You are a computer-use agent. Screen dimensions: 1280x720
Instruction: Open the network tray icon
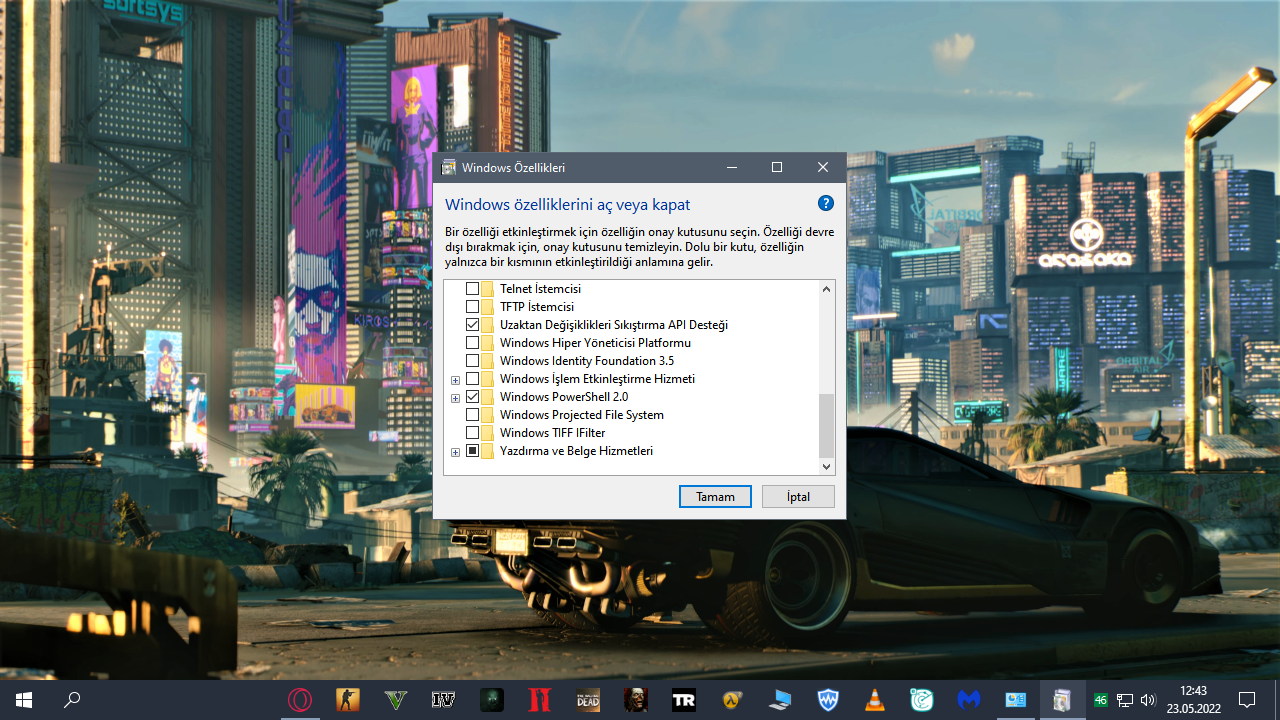(1124, 700)
